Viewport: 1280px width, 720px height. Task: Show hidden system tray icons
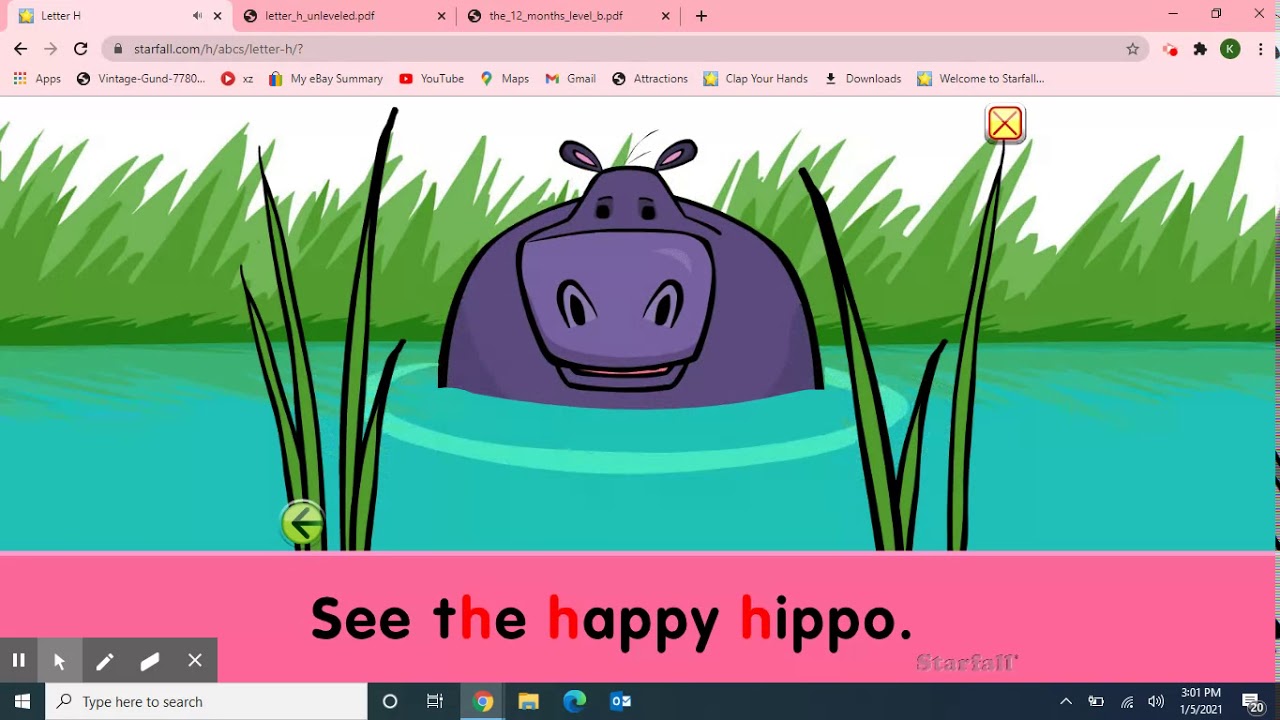(1065, 701)
